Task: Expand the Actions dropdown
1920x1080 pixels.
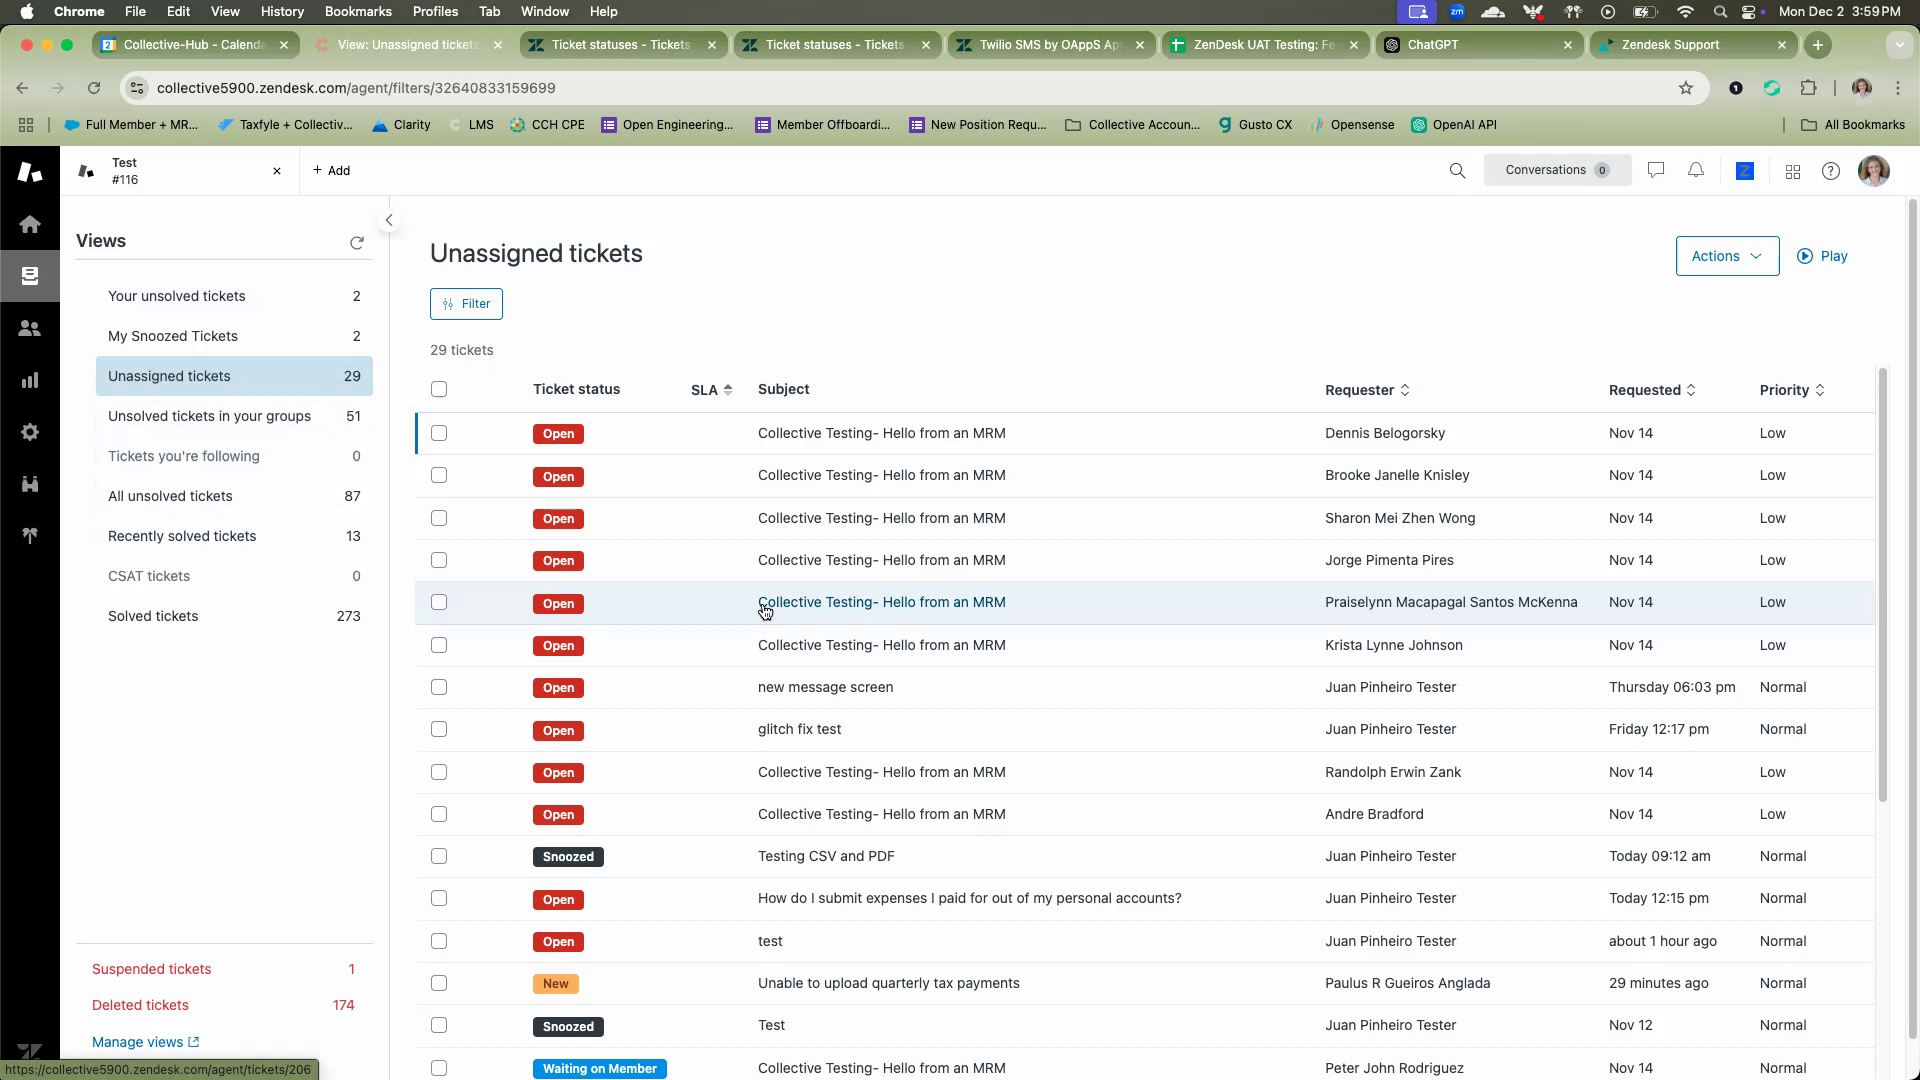Action: pos(1727,256)
